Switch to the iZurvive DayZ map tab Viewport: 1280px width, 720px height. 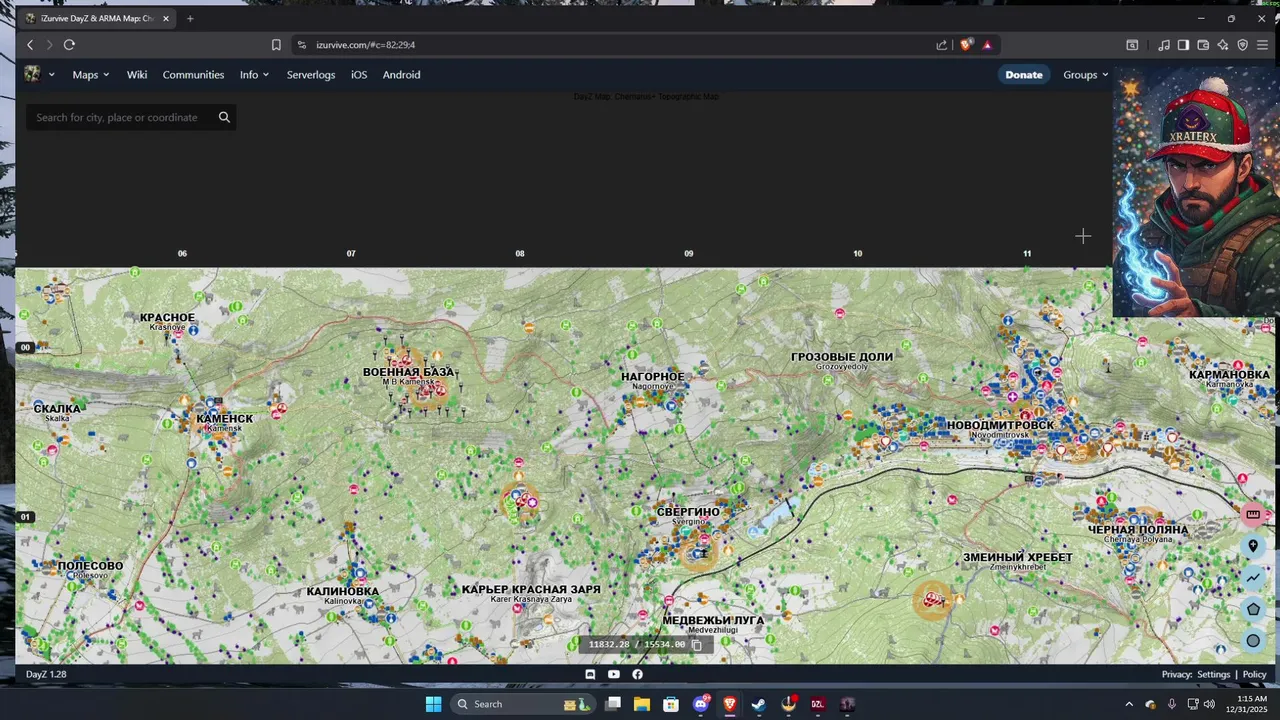[97, 18]
